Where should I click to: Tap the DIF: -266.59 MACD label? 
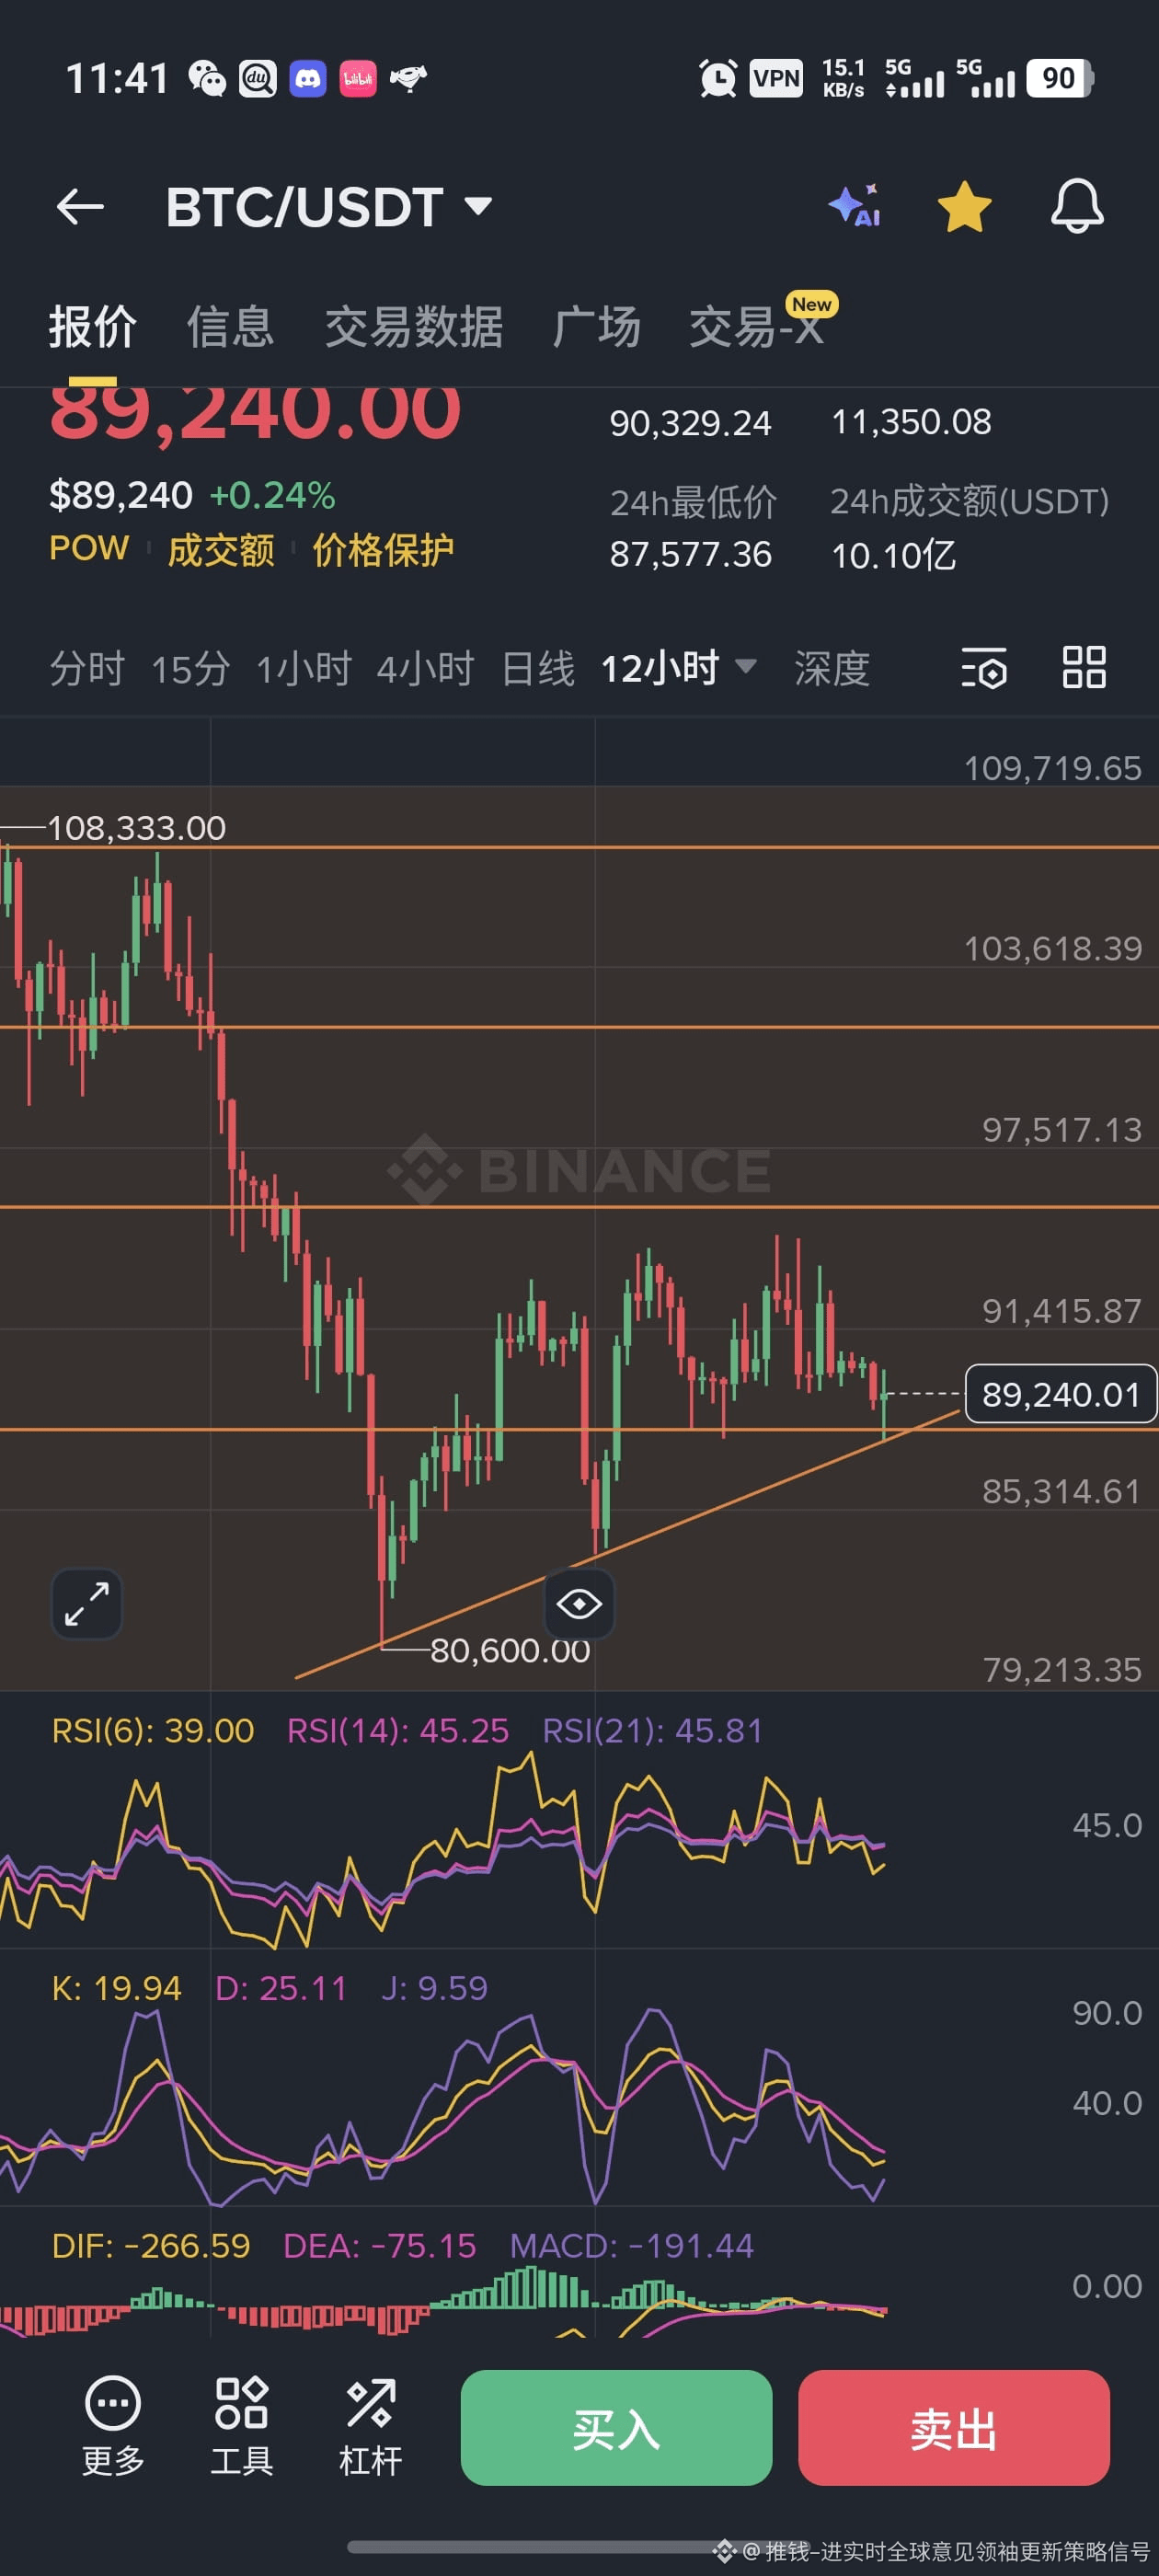(x=151, y=2245)
